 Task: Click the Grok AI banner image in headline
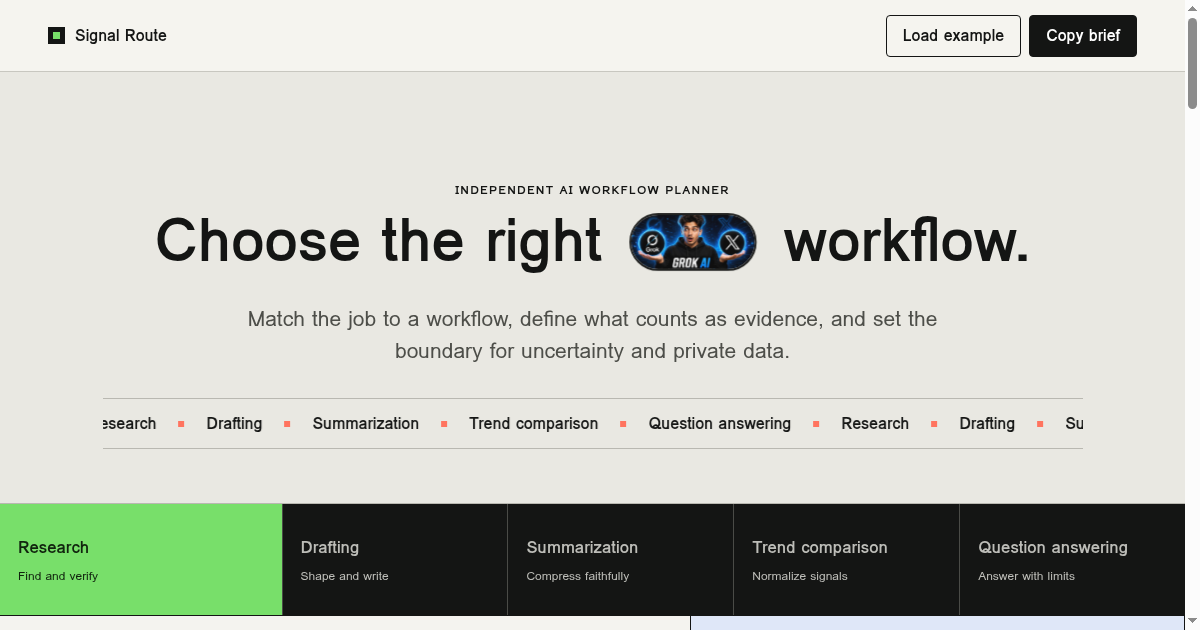693,242
